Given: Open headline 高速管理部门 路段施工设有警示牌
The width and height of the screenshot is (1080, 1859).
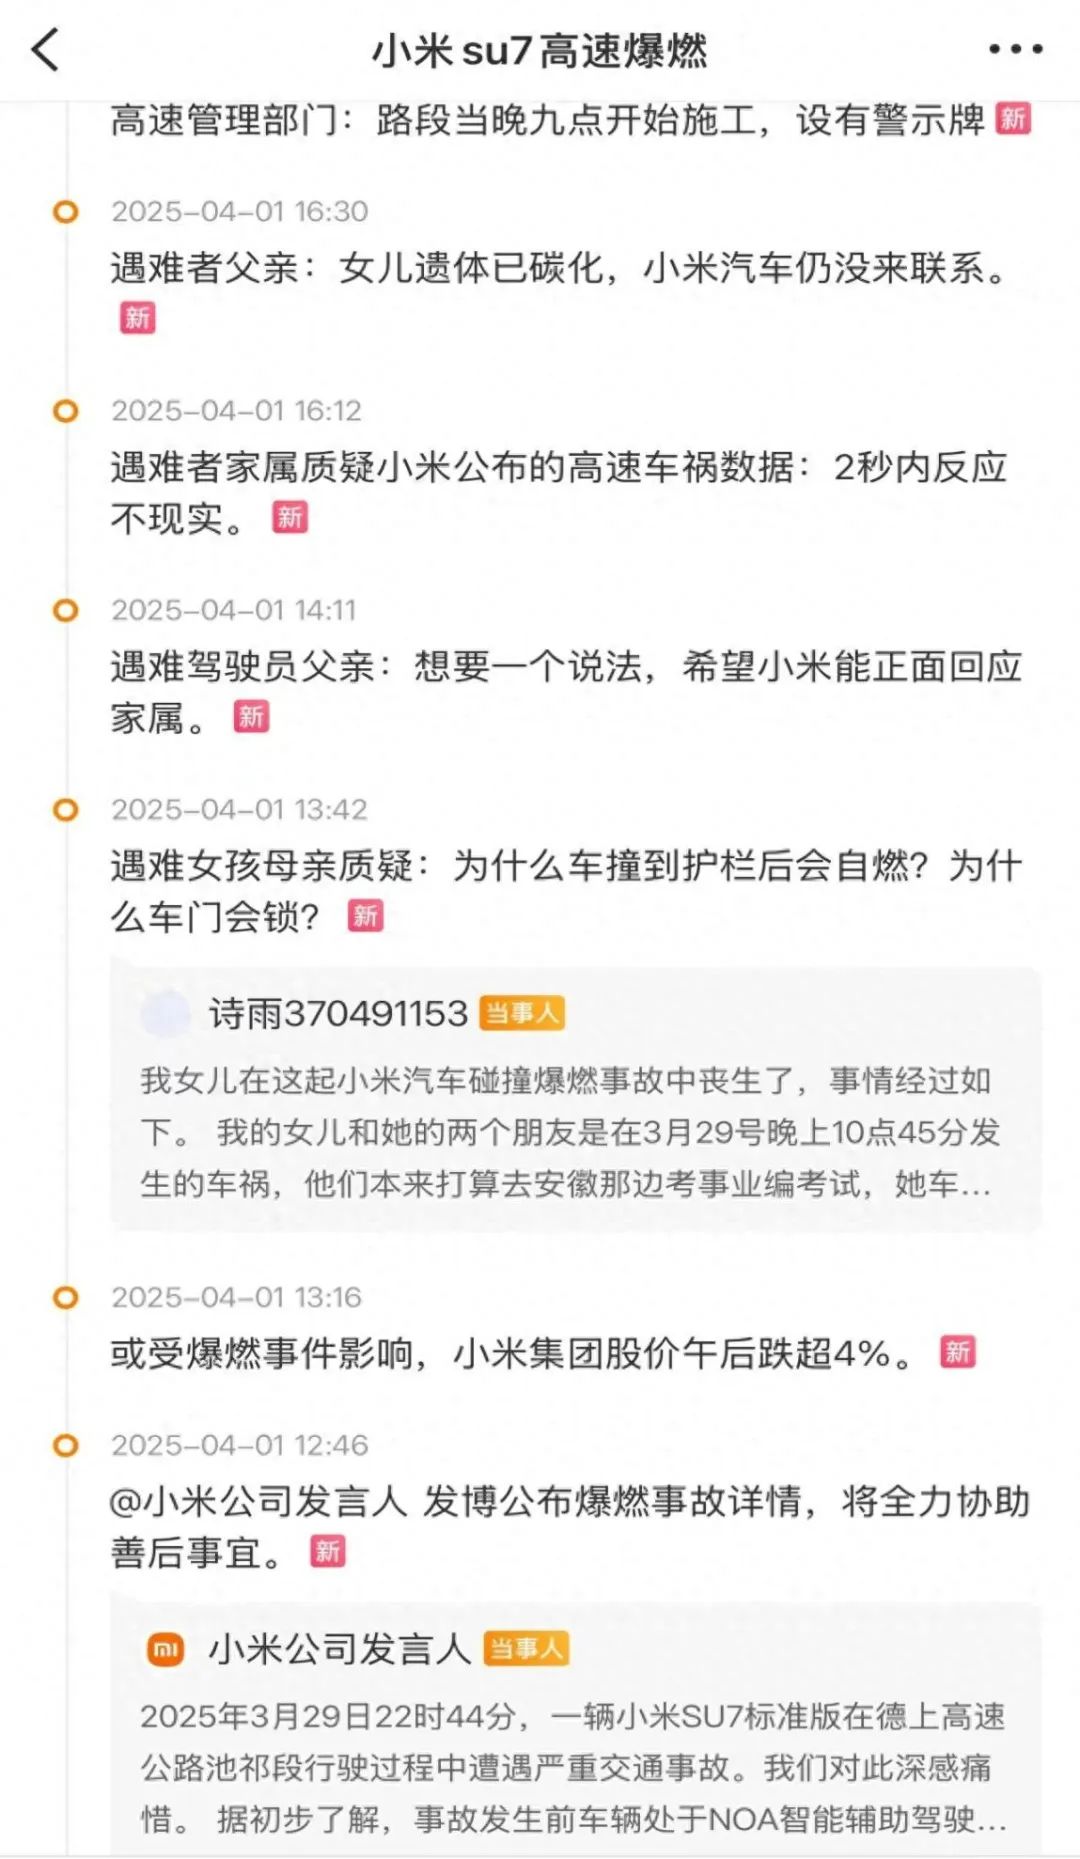Looking at the screenshot, I should 546,121.
